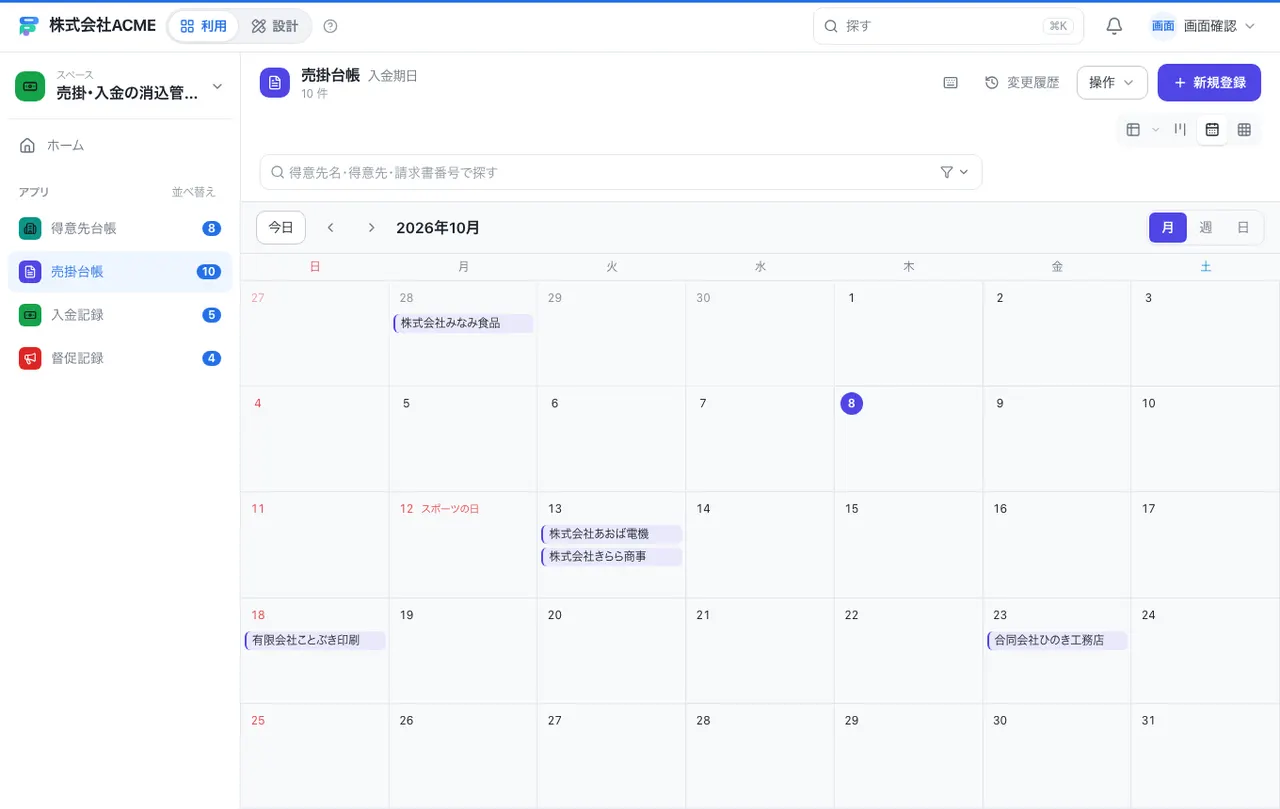
Task: Open the filter dropdown in search bar
Action: click(955, 172)
